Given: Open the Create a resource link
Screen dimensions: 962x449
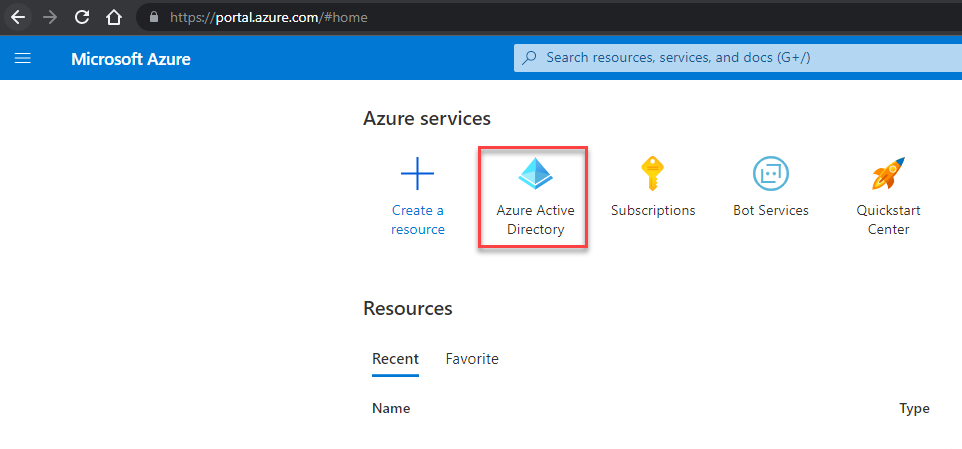Looking at the screenshot, I should [x=418, y=220].
